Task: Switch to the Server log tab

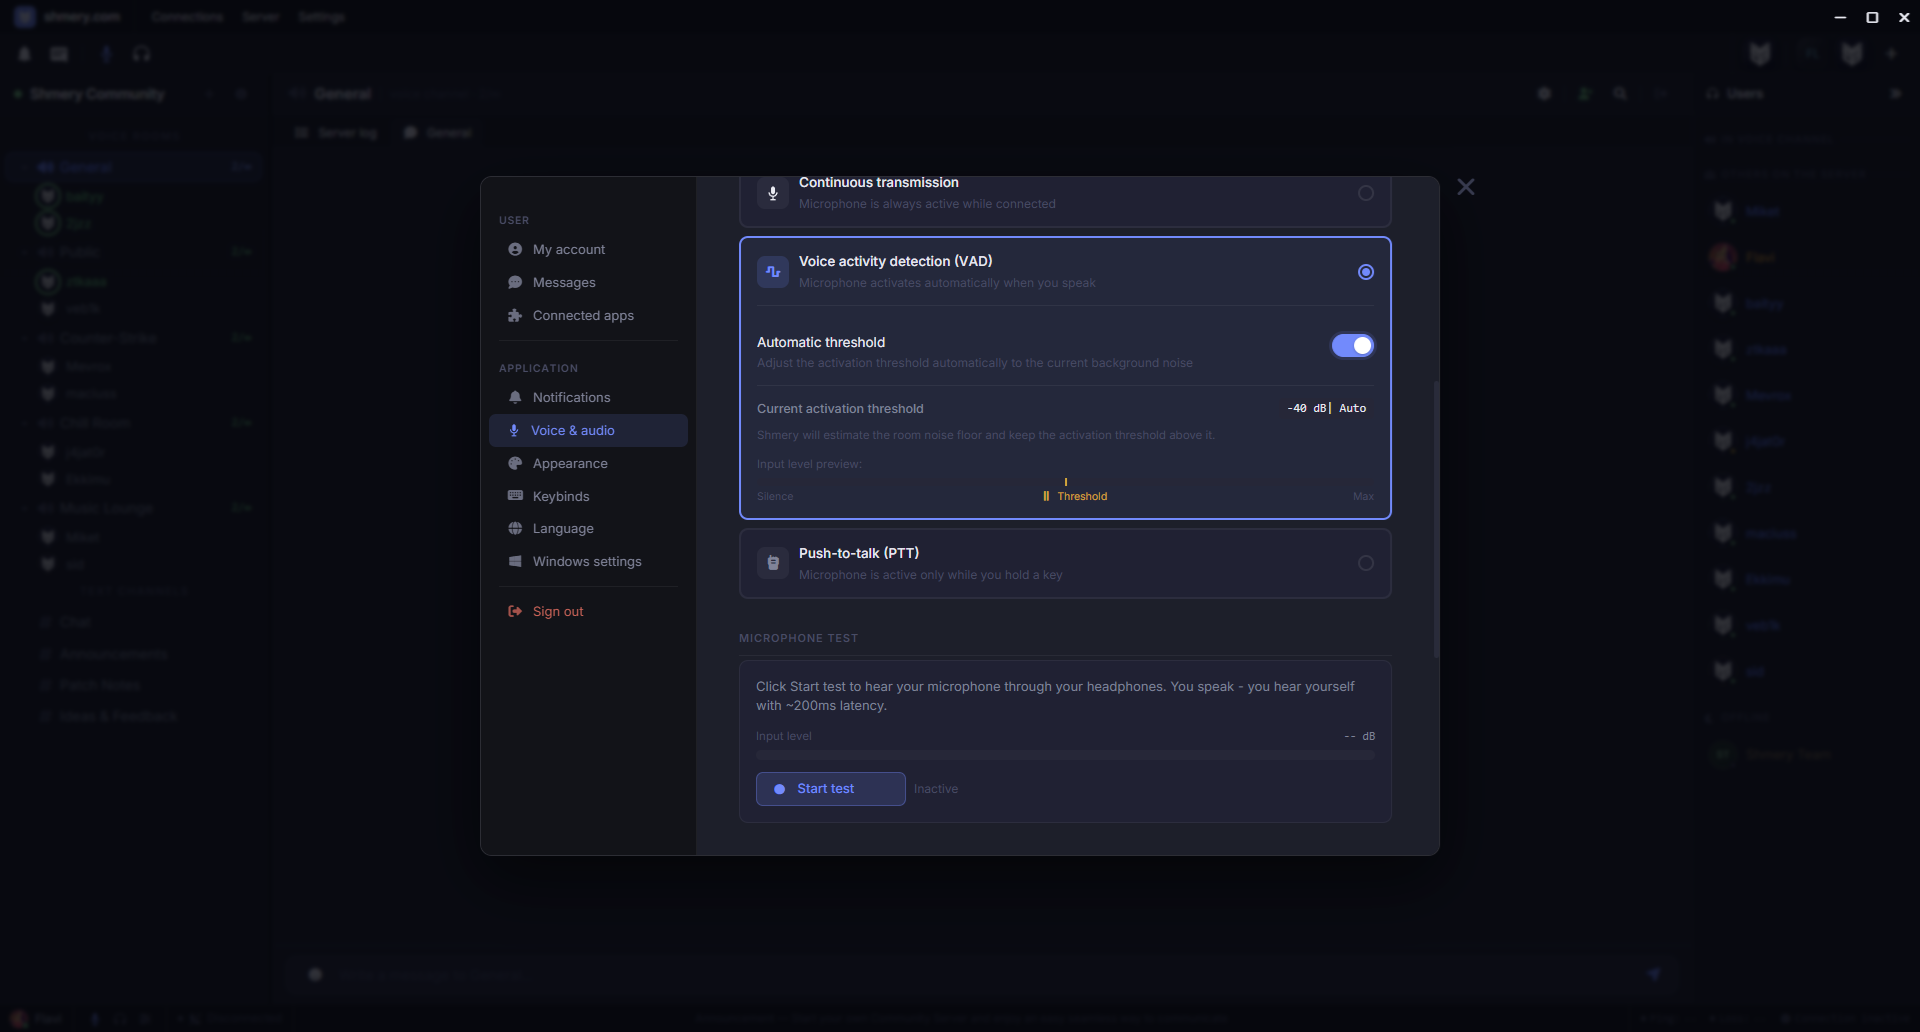Action: (337, 133)
